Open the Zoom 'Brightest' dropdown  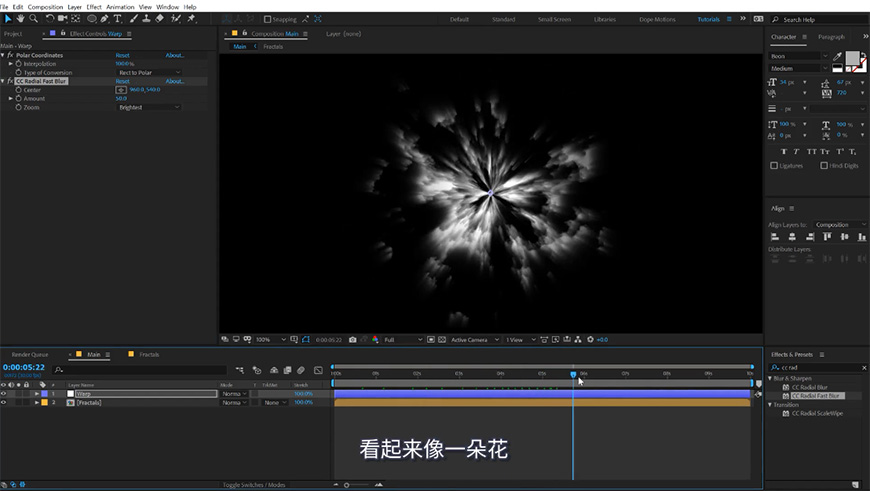[x=149, y=107]
